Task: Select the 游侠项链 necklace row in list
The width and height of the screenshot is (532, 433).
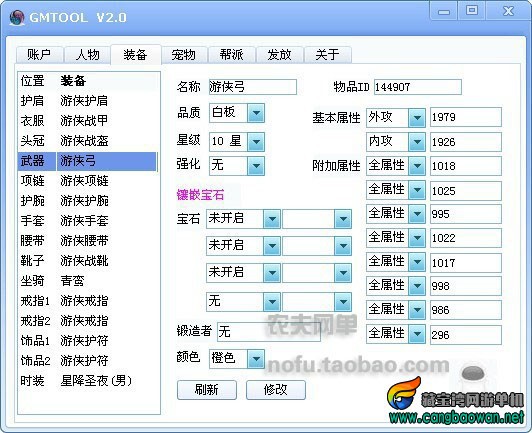Action: [88, 181]
